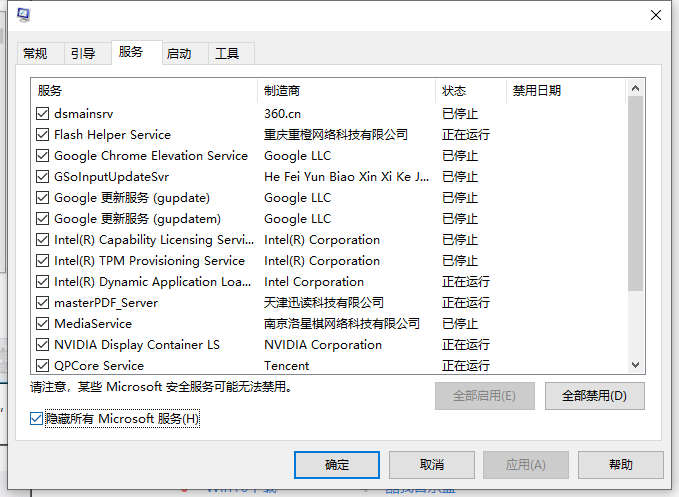Toggle 隐藏所有 Microsoft 服务 checkbox
The image size is (679, 497).
[36, 419]
